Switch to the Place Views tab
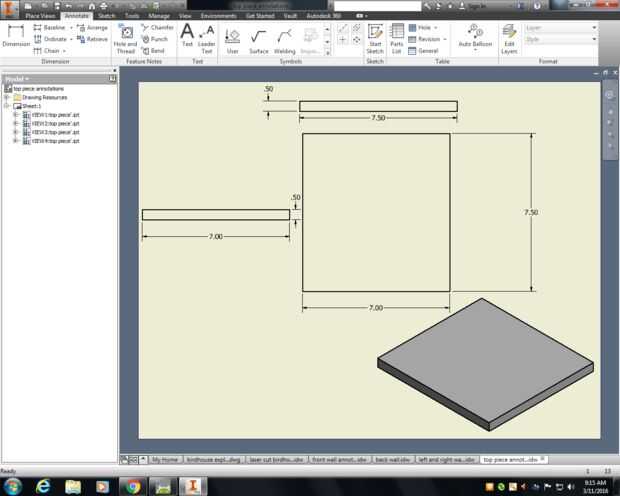 pos(40,16)
